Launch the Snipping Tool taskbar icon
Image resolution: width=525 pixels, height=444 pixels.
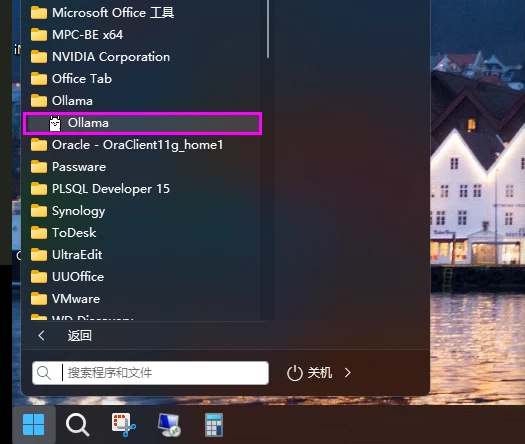tap(124, 425)
